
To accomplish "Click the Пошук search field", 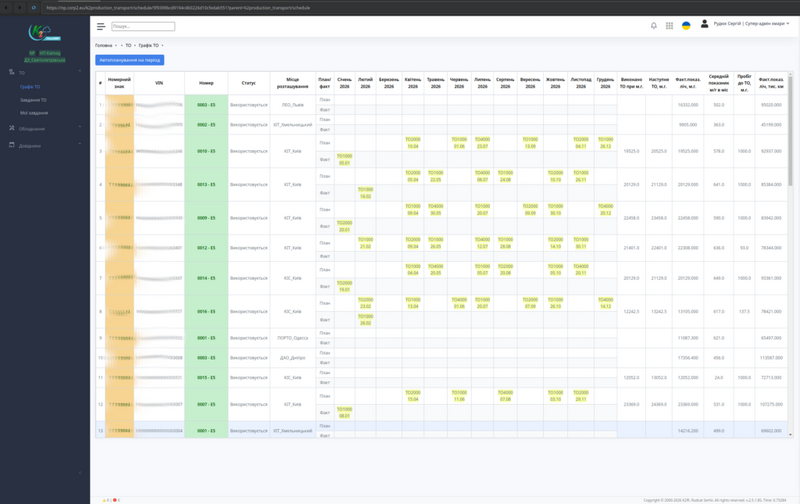I will [142, 26].
